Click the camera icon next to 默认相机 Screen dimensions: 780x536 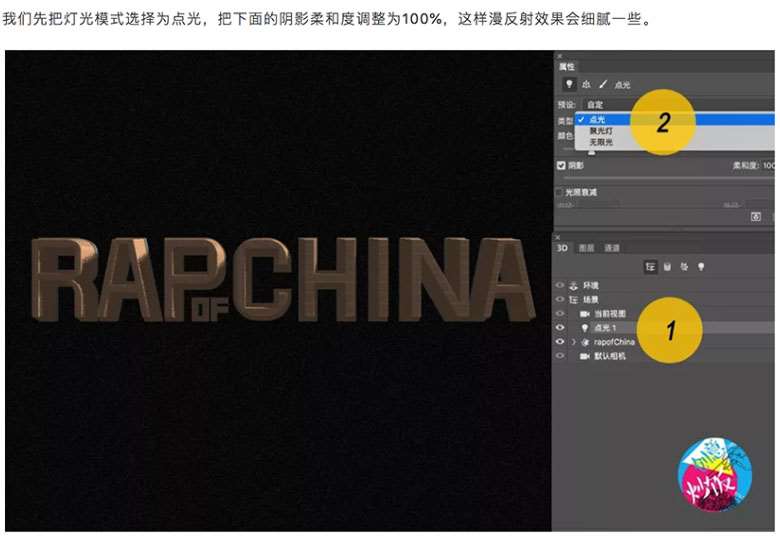click(x=585, y=356)
